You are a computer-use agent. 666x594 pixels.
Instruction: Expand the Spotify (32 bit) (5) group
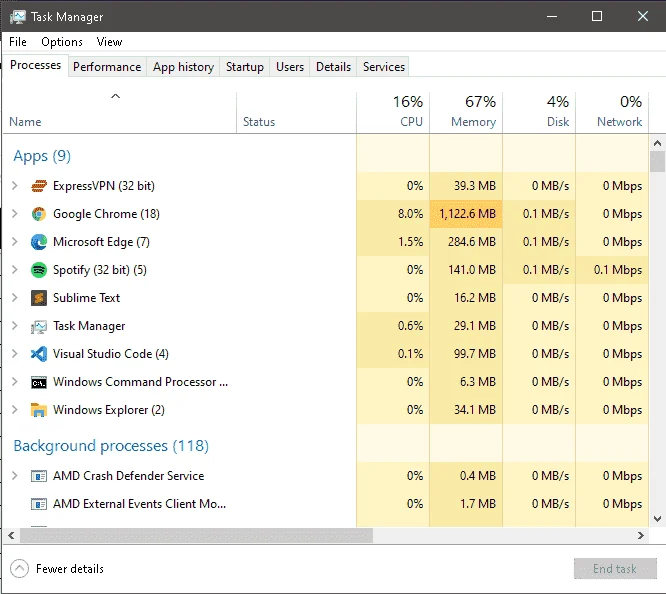(15, 270)
